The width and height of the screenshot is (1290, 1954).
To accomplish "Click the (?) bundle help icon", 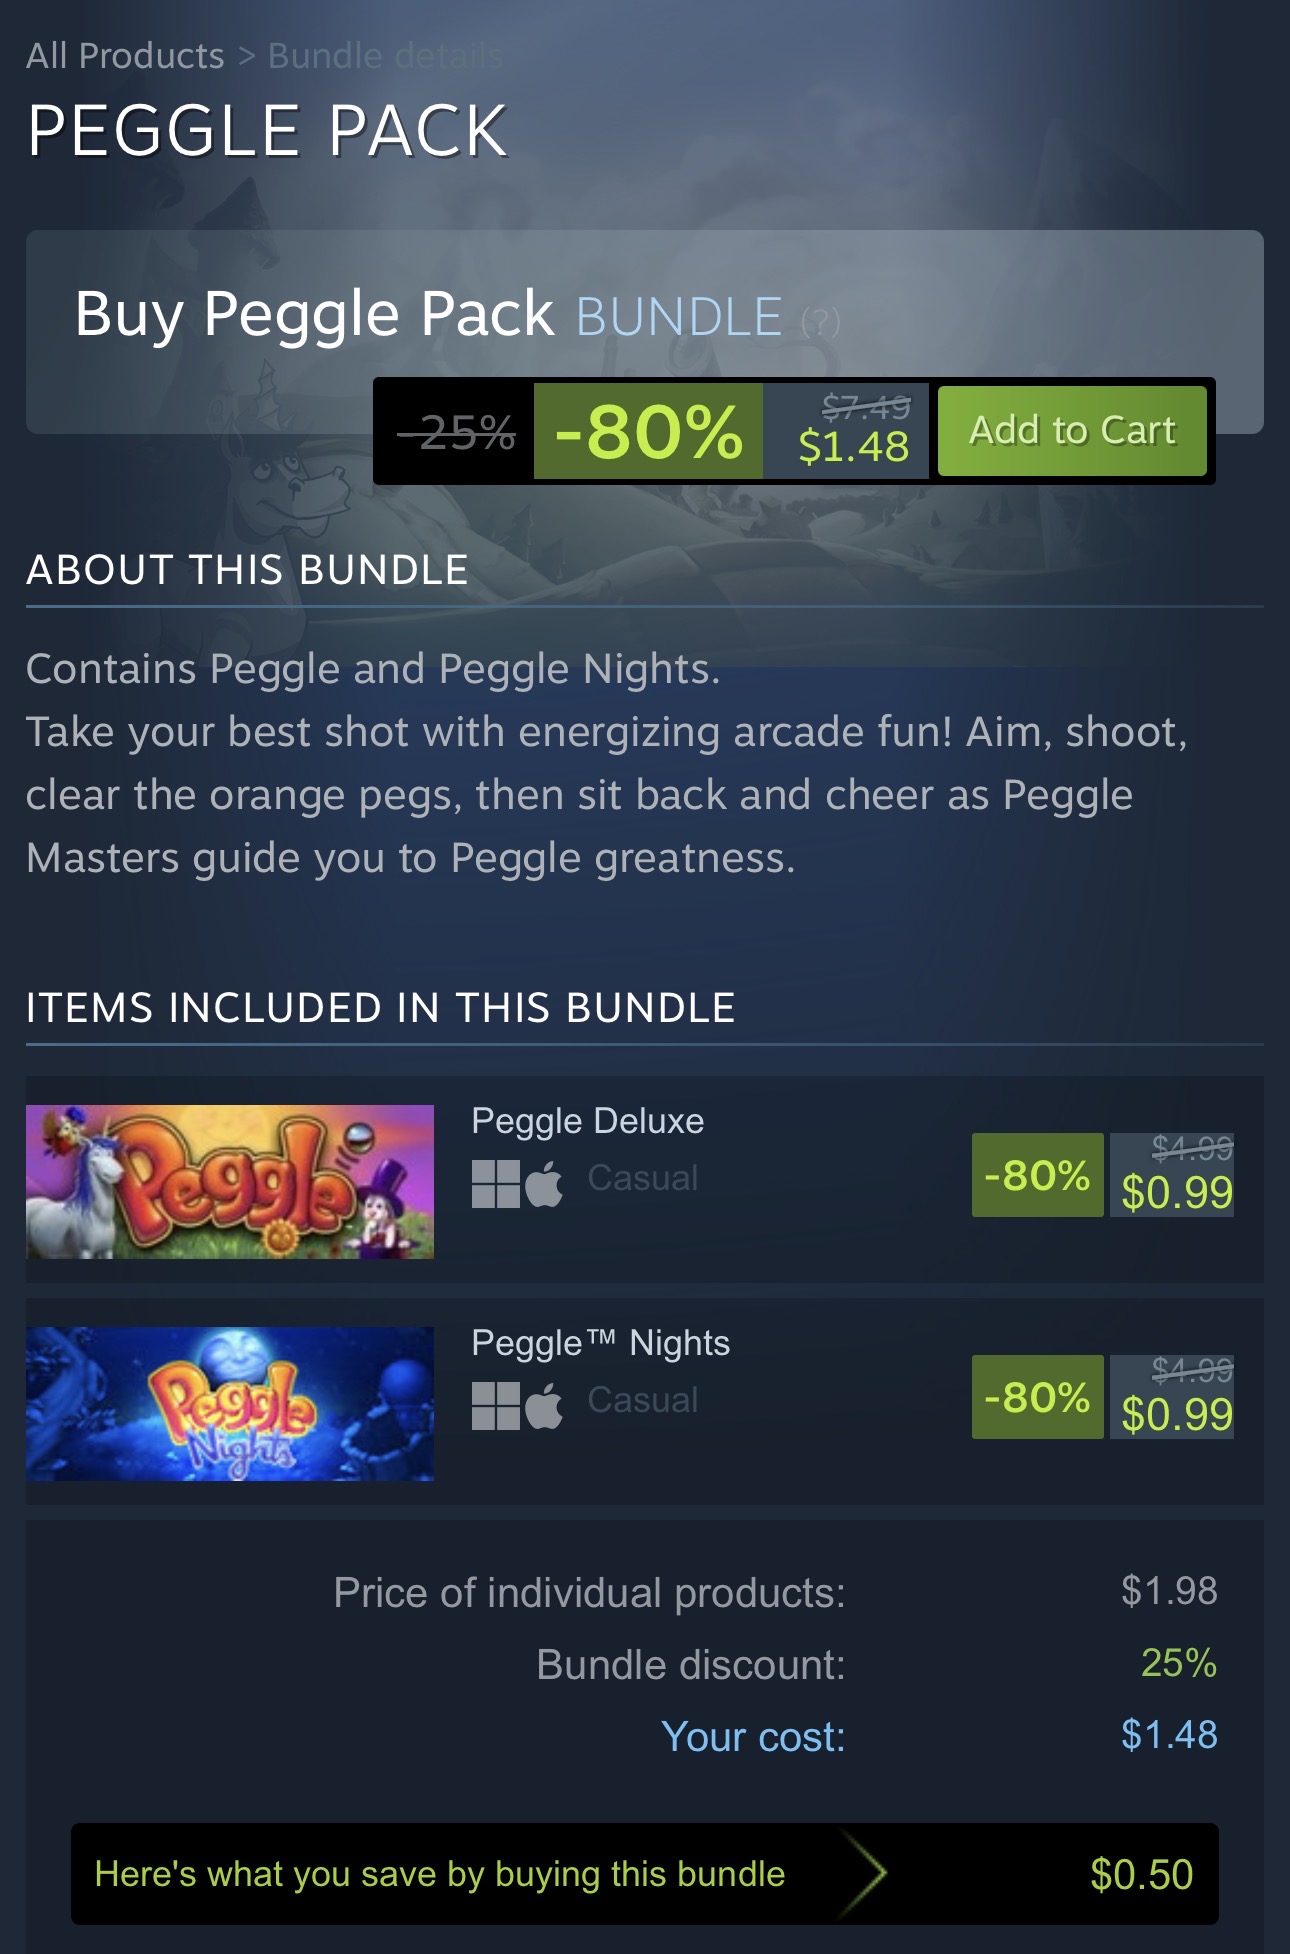I will pos(821,321).
